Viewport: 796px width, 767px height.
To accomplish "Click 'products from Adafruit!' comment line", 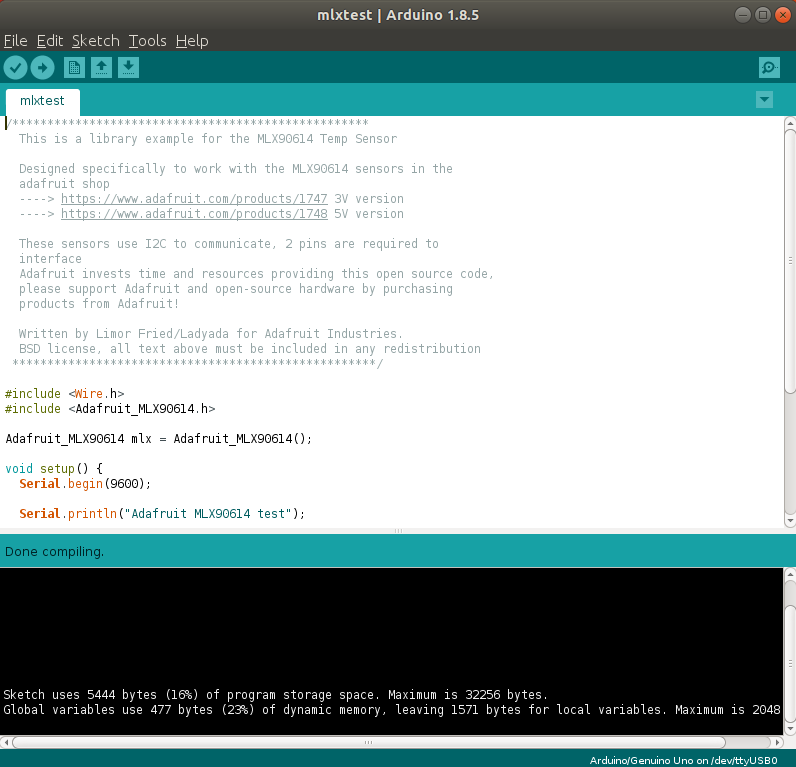I will tap(99, 304).
